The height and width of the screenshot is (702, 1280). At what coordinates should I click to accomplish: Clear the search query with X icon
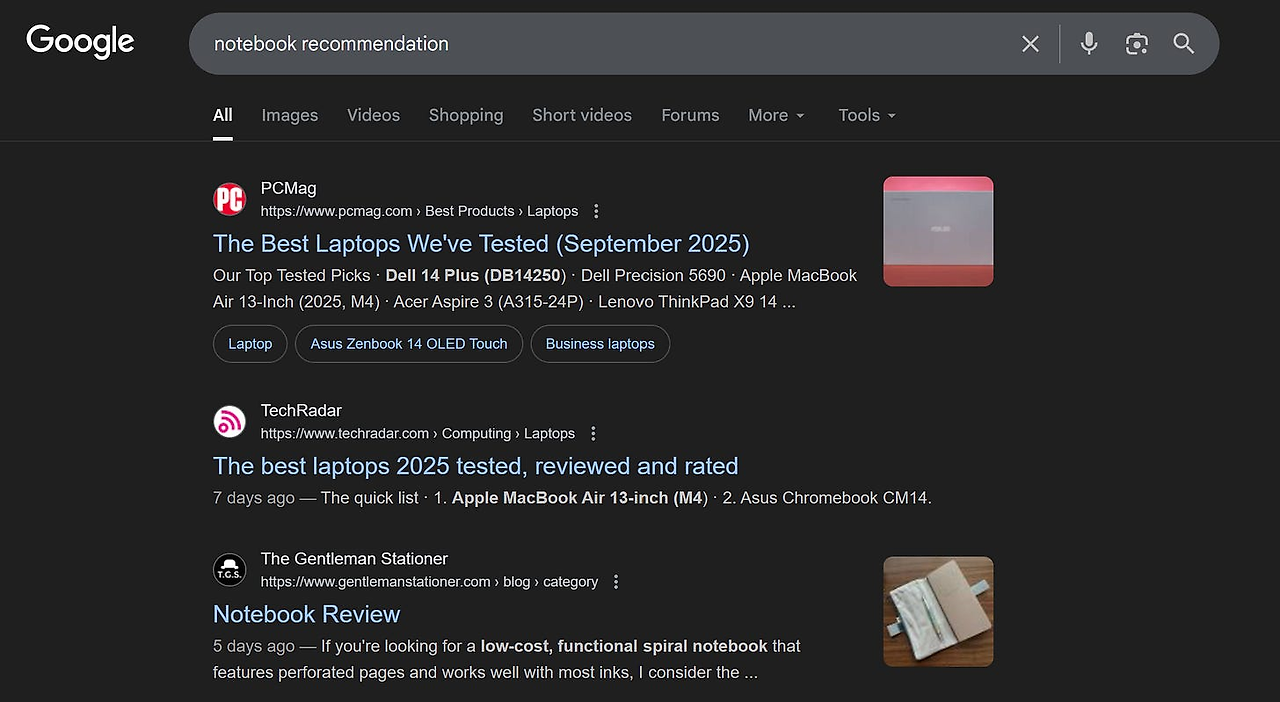coord(1030,44)
